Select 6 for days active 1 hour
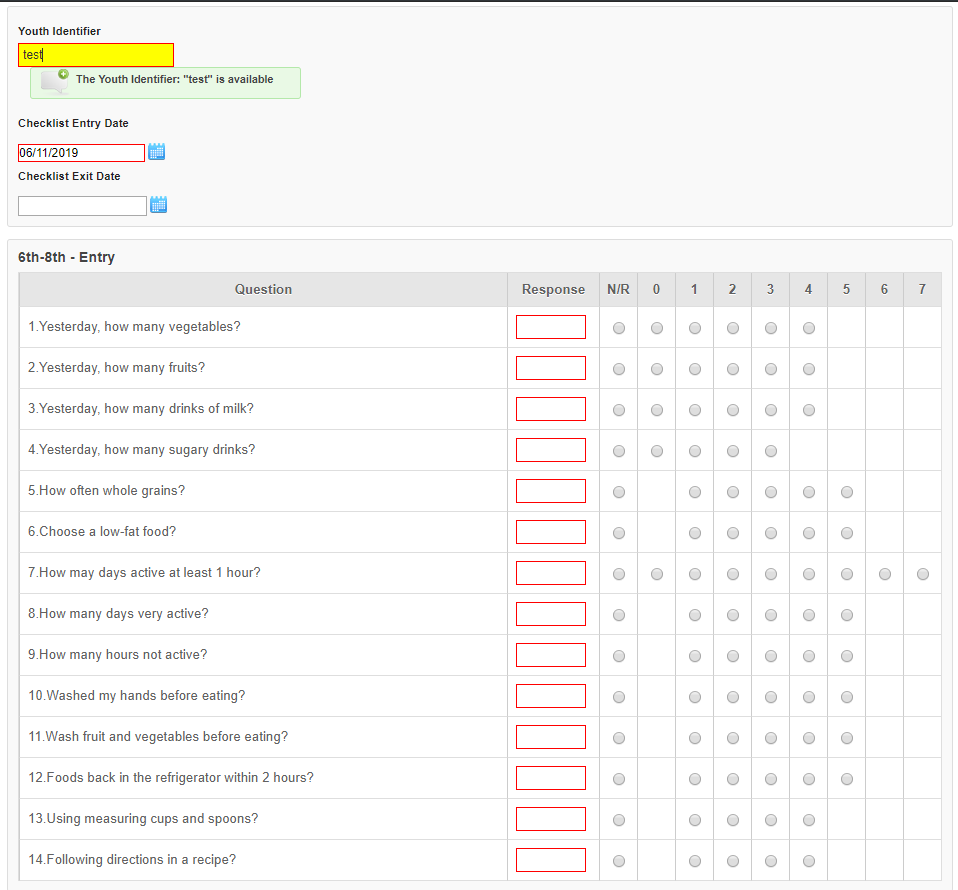 pos(885,574)
